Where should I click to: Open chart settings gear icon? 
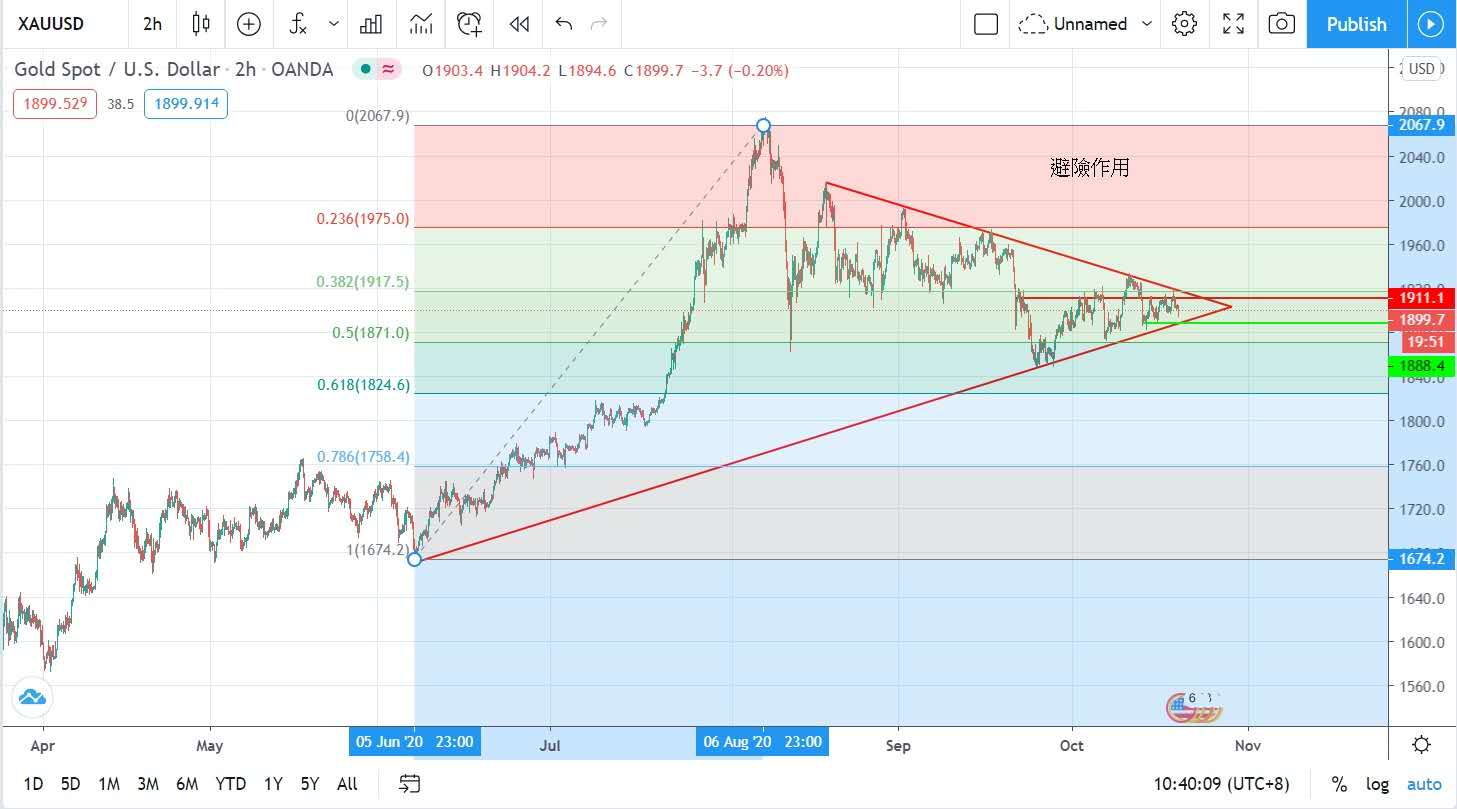[x=1184, y=24]
